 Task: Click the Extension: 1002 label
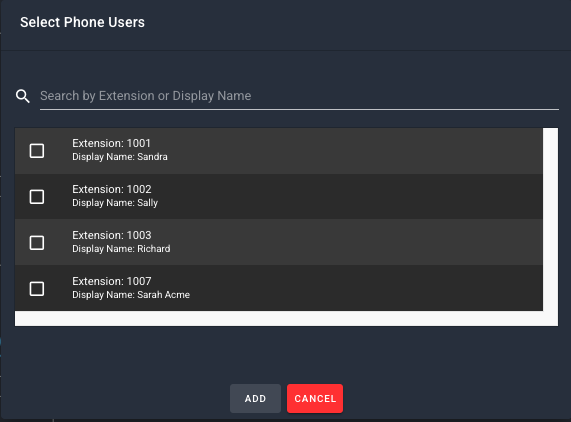coord(112,189)
